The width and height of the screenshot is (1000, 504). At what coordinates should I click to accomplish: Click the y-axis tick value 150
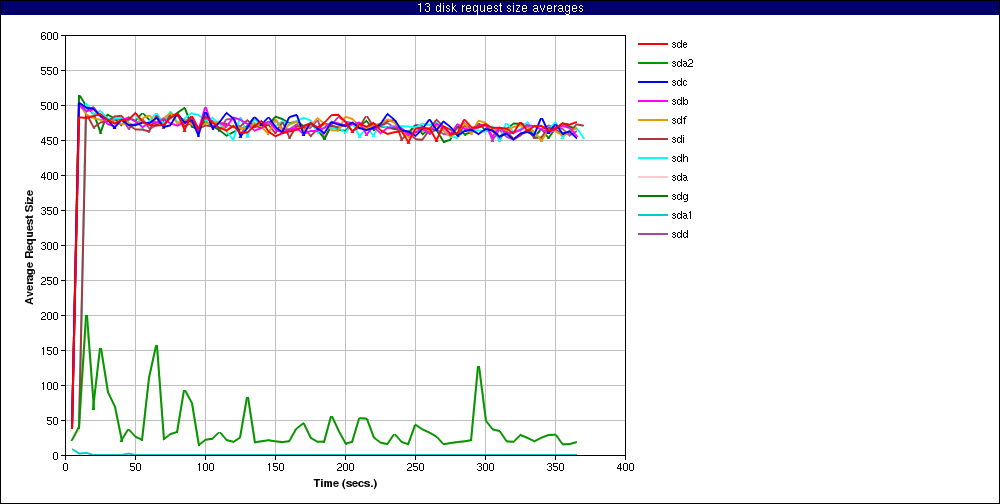pos(50,351)
